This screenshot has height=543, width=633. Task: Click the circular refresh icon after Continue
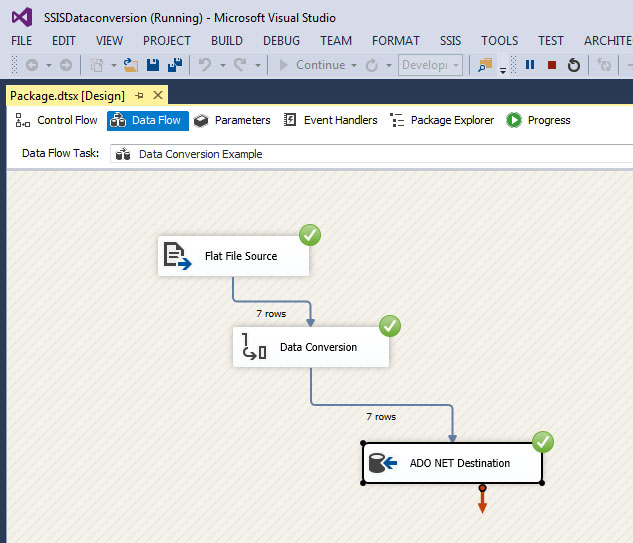point(371,65)
